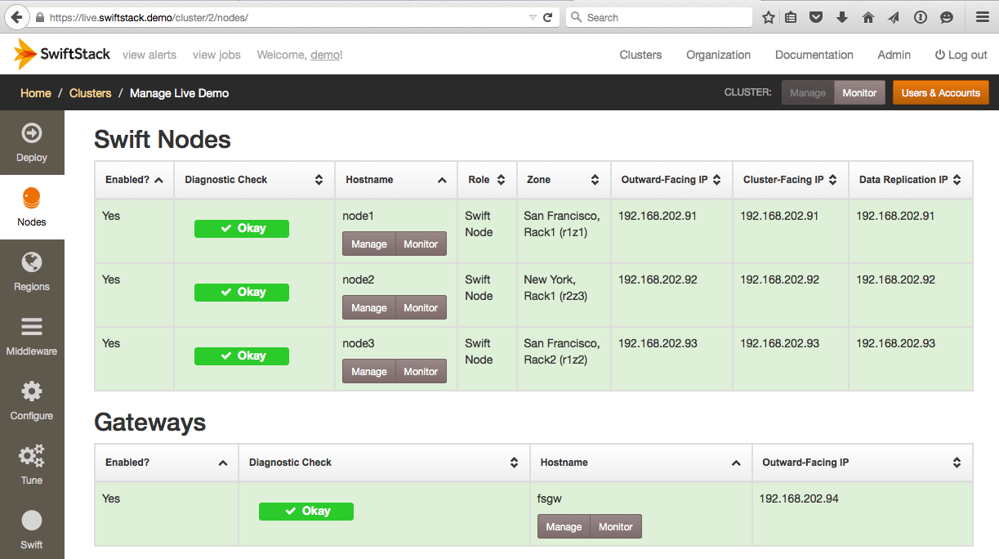The height and width of the screenshot is (559, 999).
Task: Click the browser Search field
Action: (x=659, y=17)
